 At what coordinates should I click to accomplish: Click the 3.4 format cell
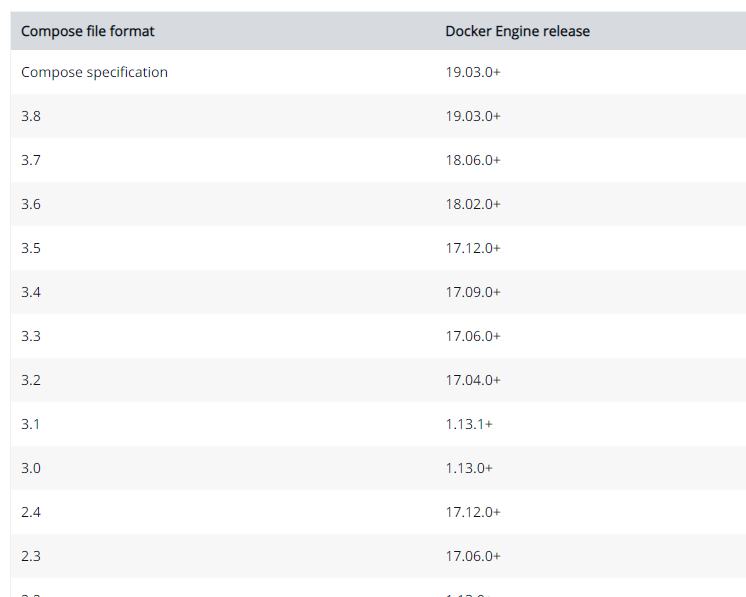click(31, 292)
